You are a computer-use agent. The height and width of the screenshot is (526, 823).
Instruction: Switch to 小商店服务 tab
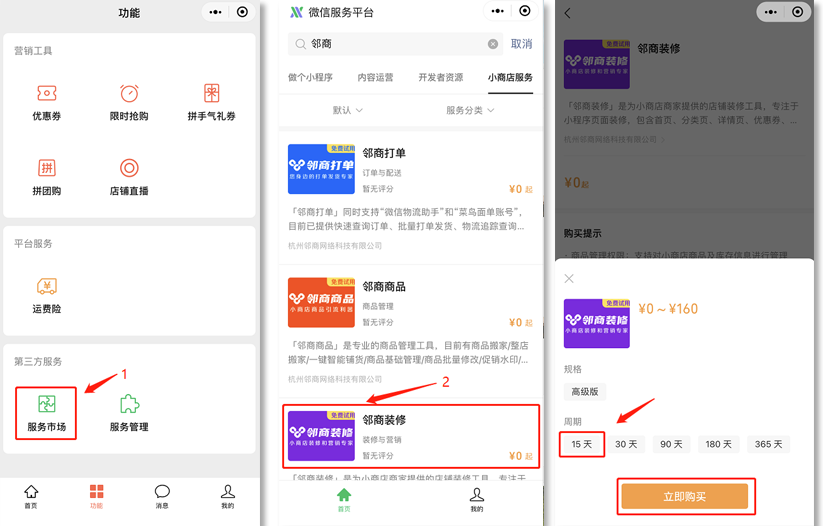[x=510, y=78]
